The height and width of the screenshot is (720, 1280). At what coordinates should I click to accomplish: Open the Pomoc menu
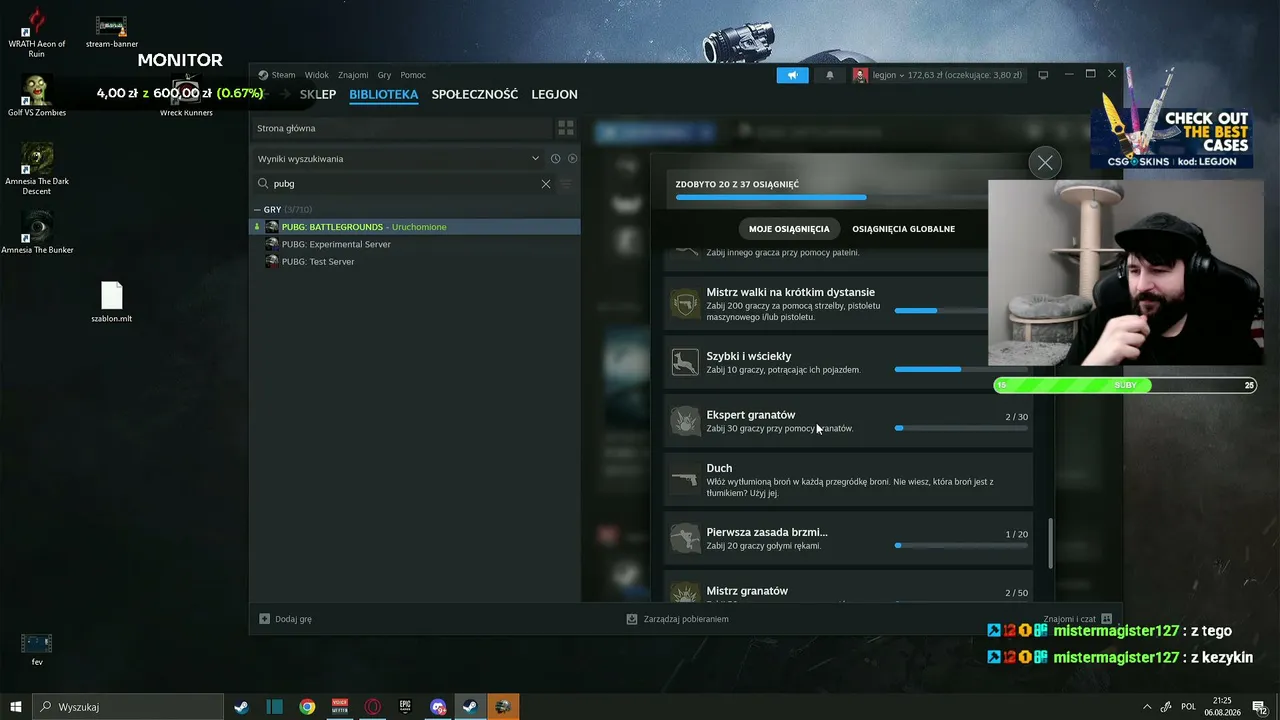click(x=413, y=75)
